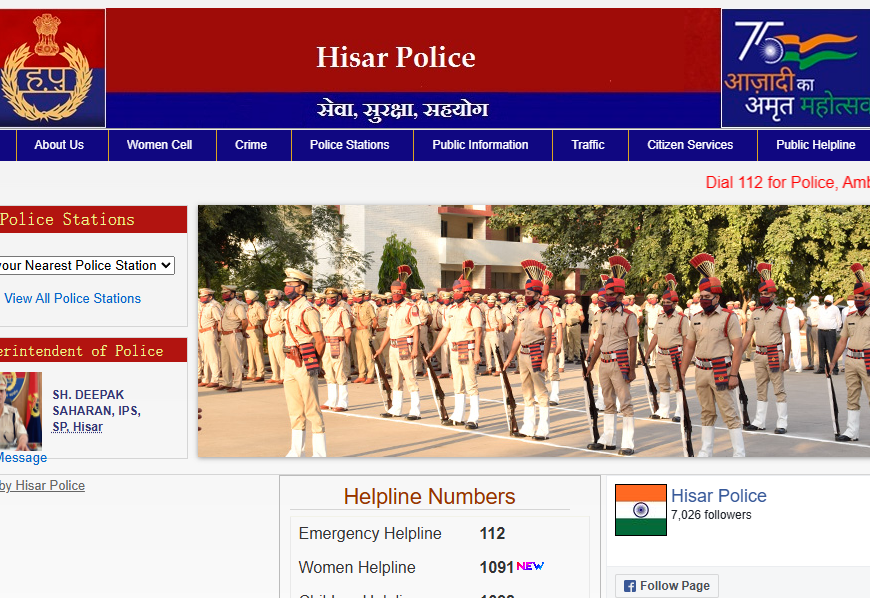
Task: Click the NEW badge beside Women Helpline
Action: pyautogui.click(x=530, y=566)
